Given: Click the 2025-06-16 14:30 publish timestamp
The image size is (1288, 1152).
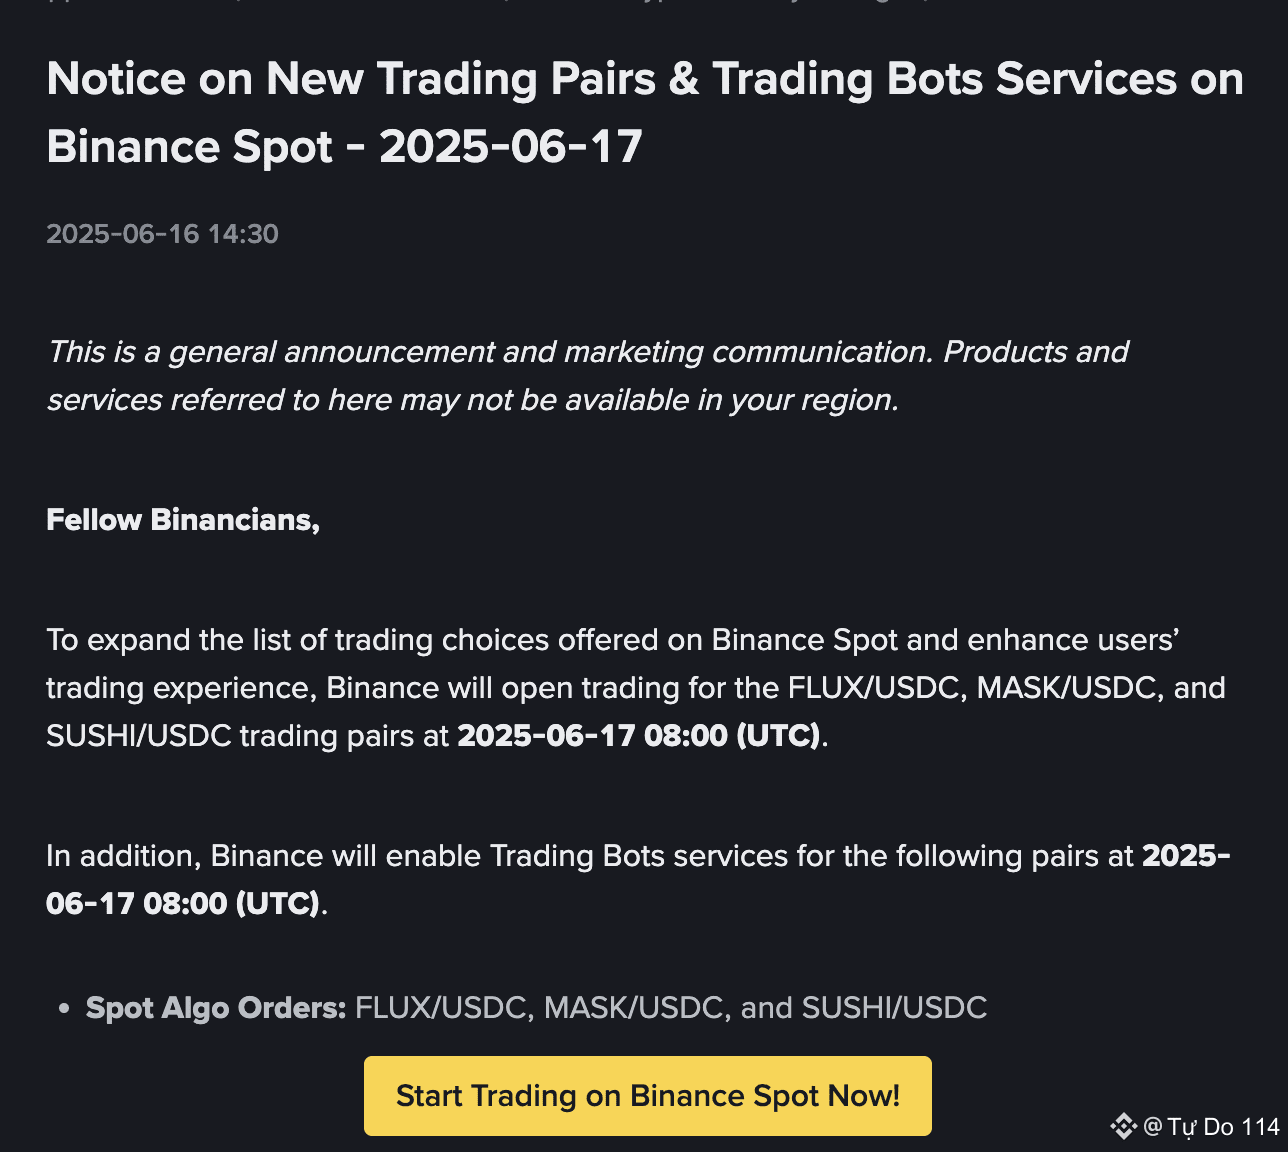Looking at the screenshot, I should [x=162, y=234].
